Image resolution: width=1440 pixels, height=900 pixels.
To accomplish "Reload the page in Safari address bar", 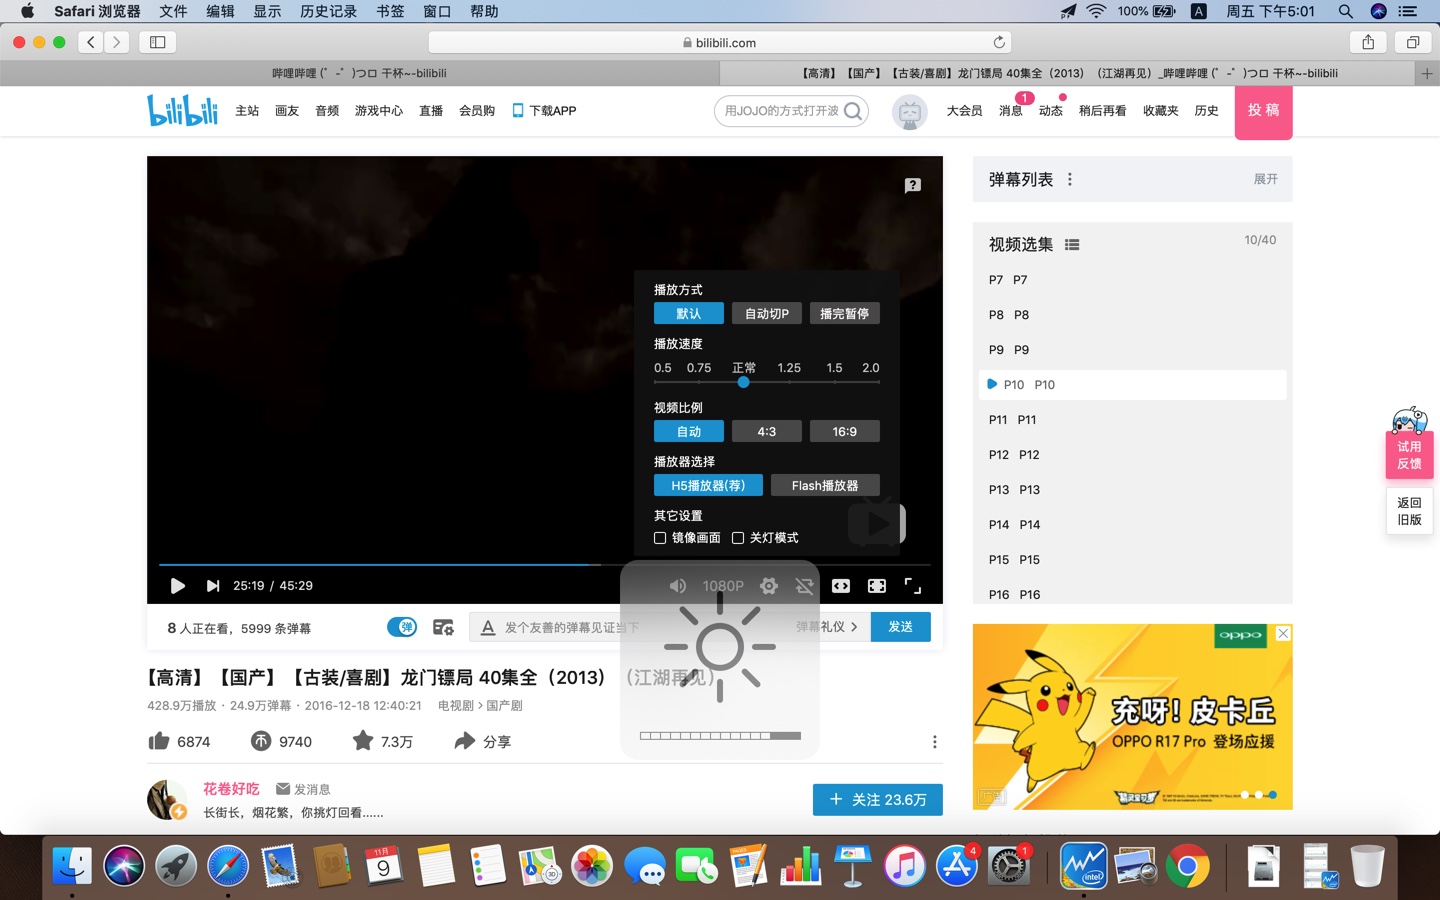I will coord(999,42).
